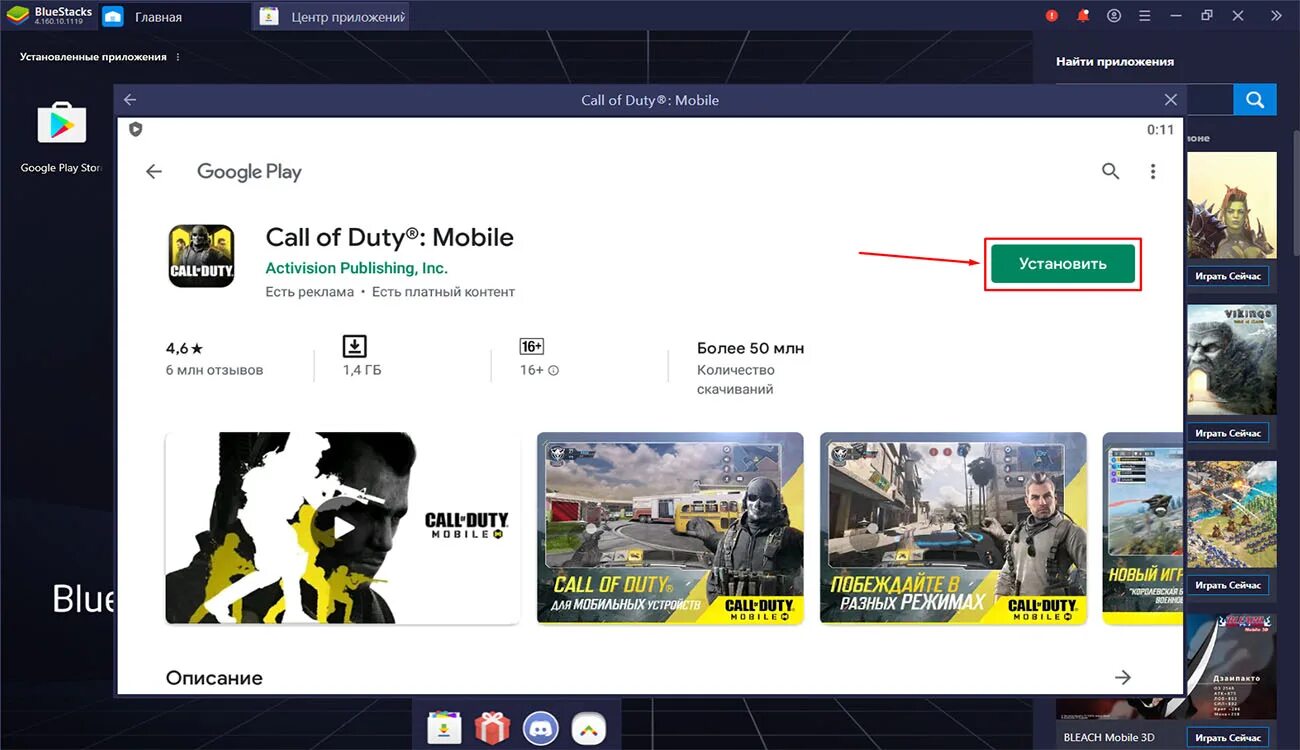Viewport: 1300px width, 750px height.
Task: Go back with the popup title bar arrow
Action: [130, 100]
